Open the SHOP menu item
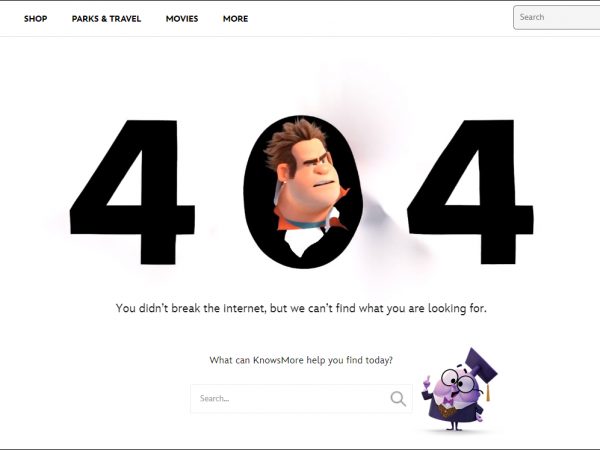 coord(36,19)
